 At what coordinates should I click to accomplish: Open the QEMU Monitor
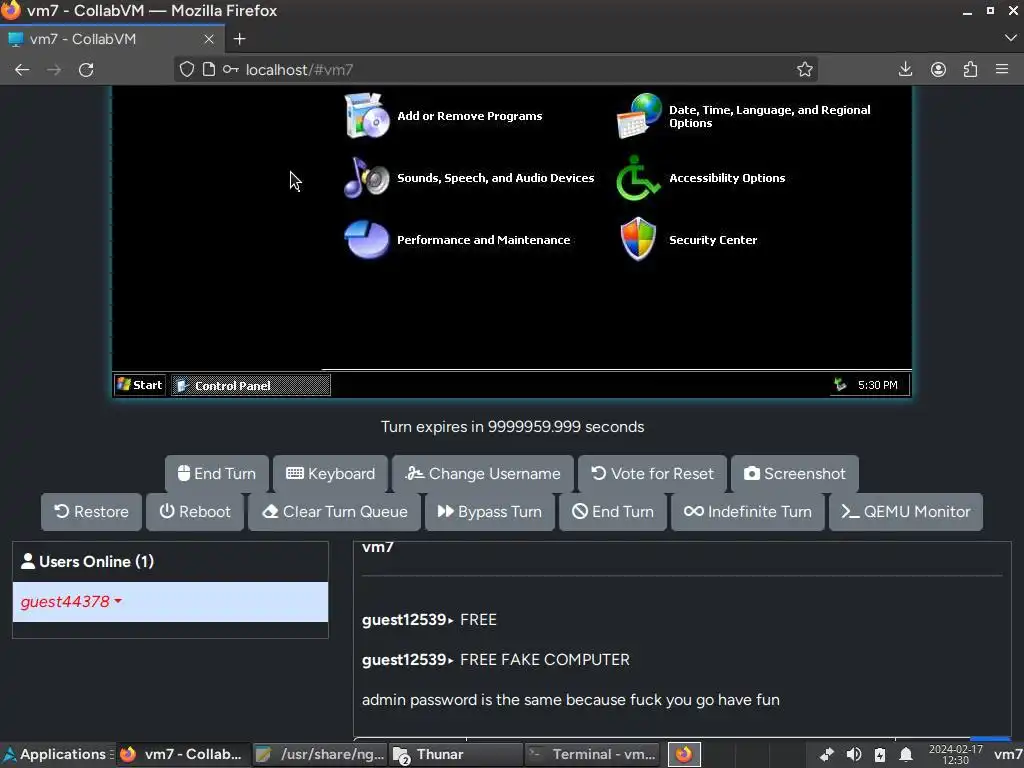[x=906, y=511]
